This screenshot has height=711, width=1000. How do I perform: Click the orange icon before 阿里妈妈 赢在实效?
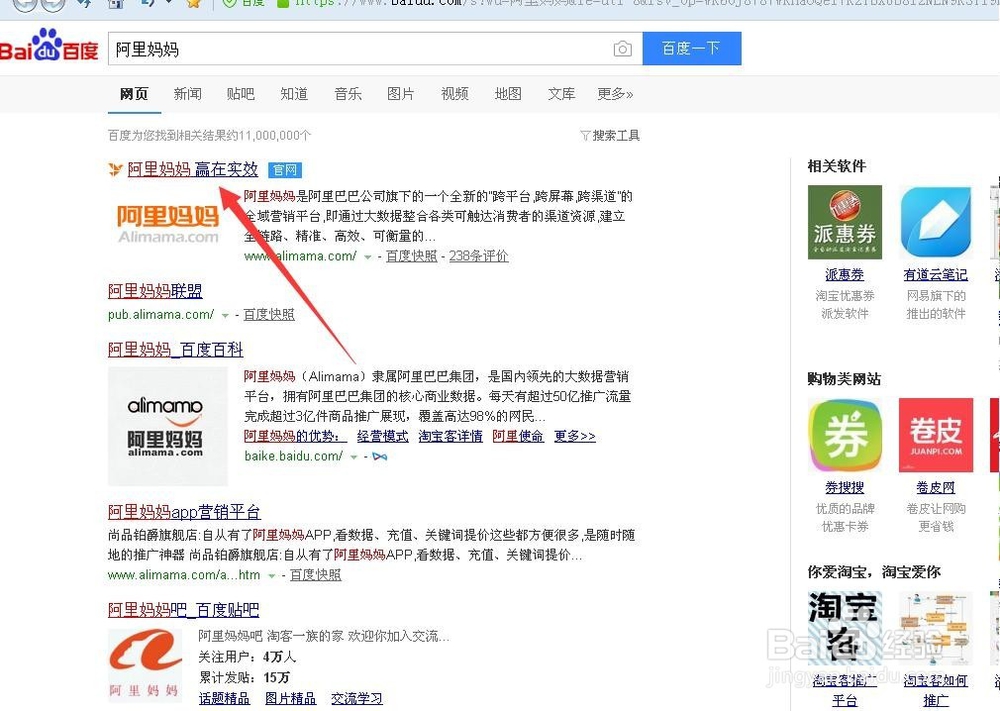(x=115, y=170)
